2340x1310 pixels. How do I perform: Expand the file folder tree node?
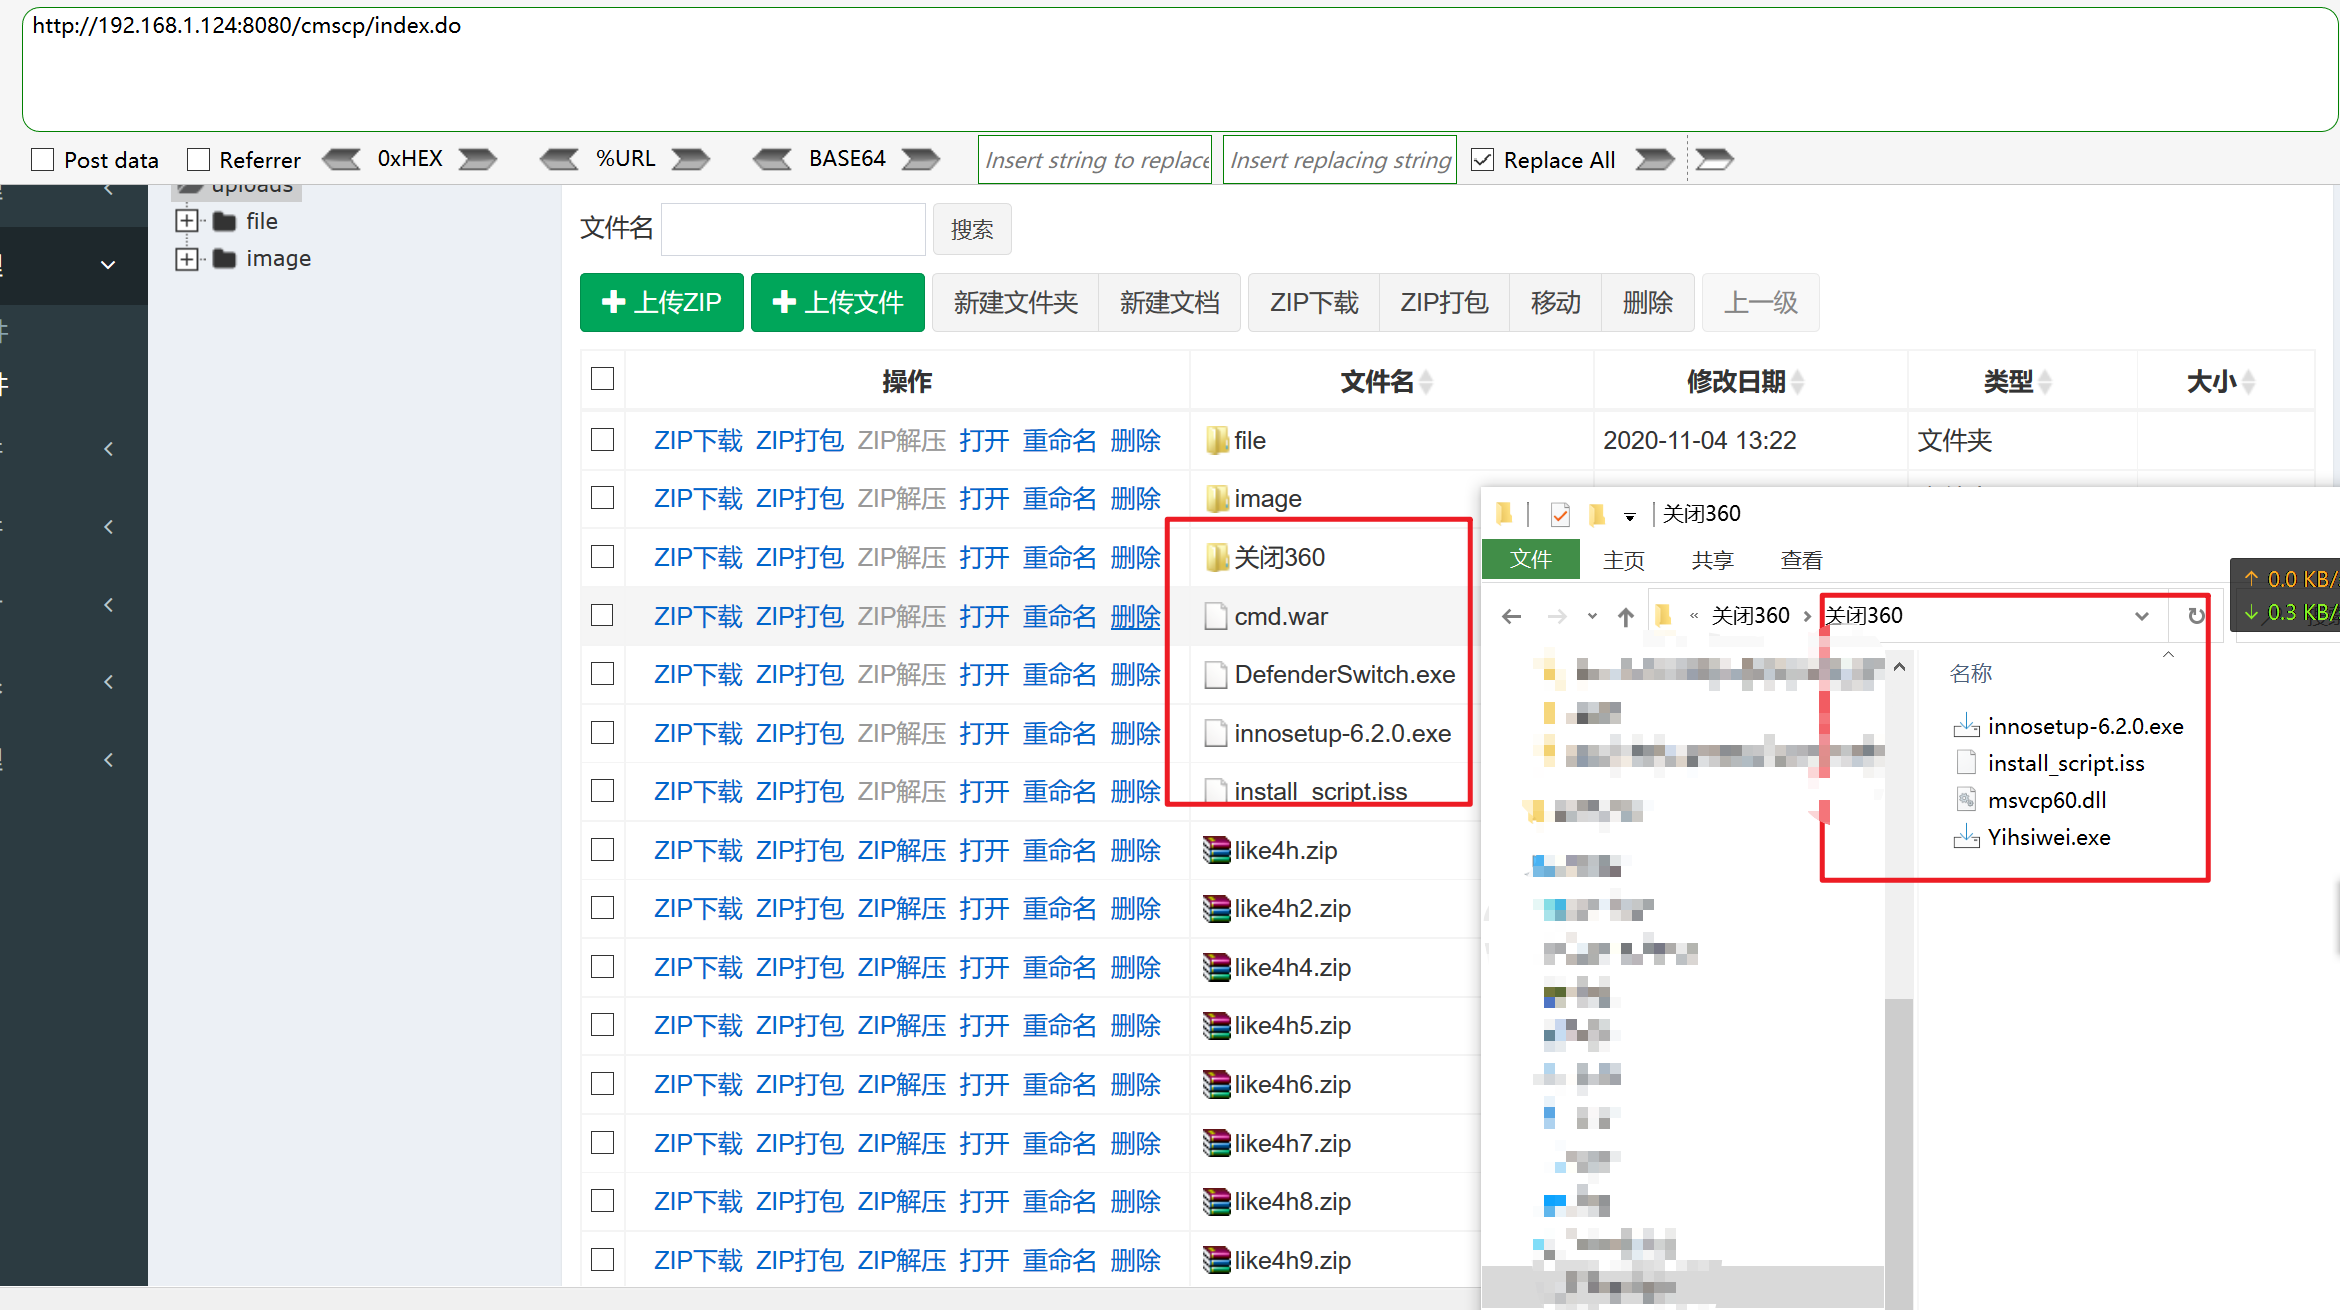(187, 221)
